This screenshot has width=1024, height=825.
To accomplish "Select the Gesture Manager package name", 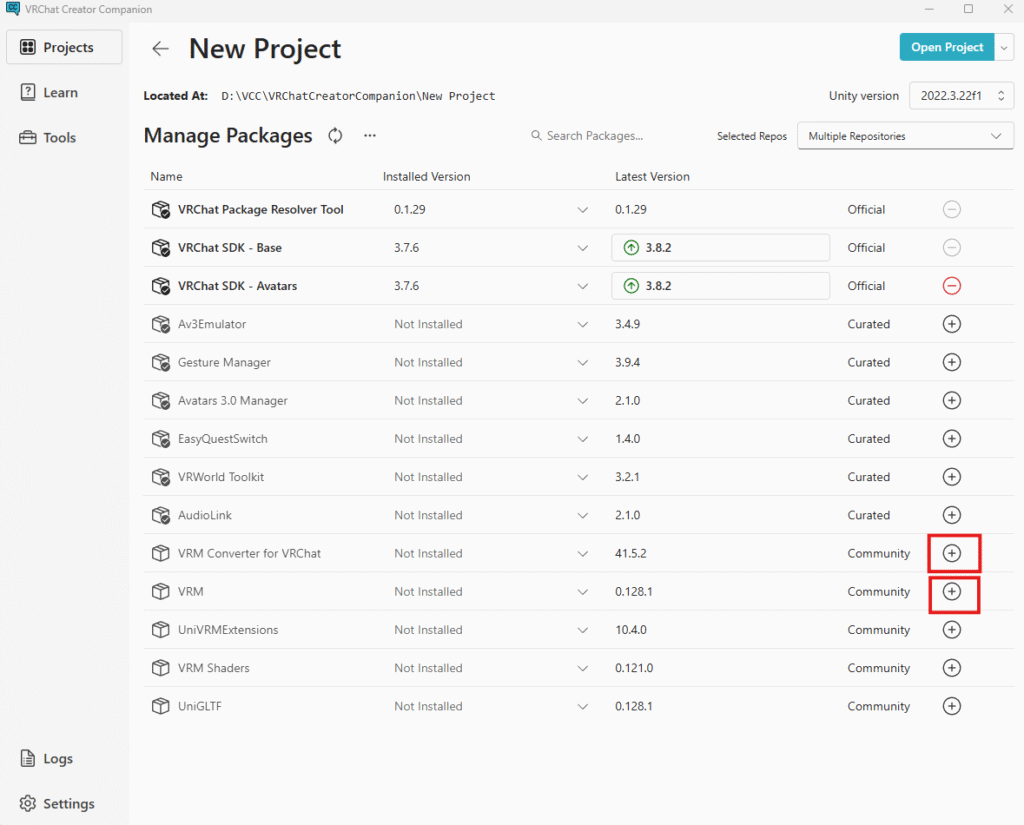I will [x=224, y=363].
